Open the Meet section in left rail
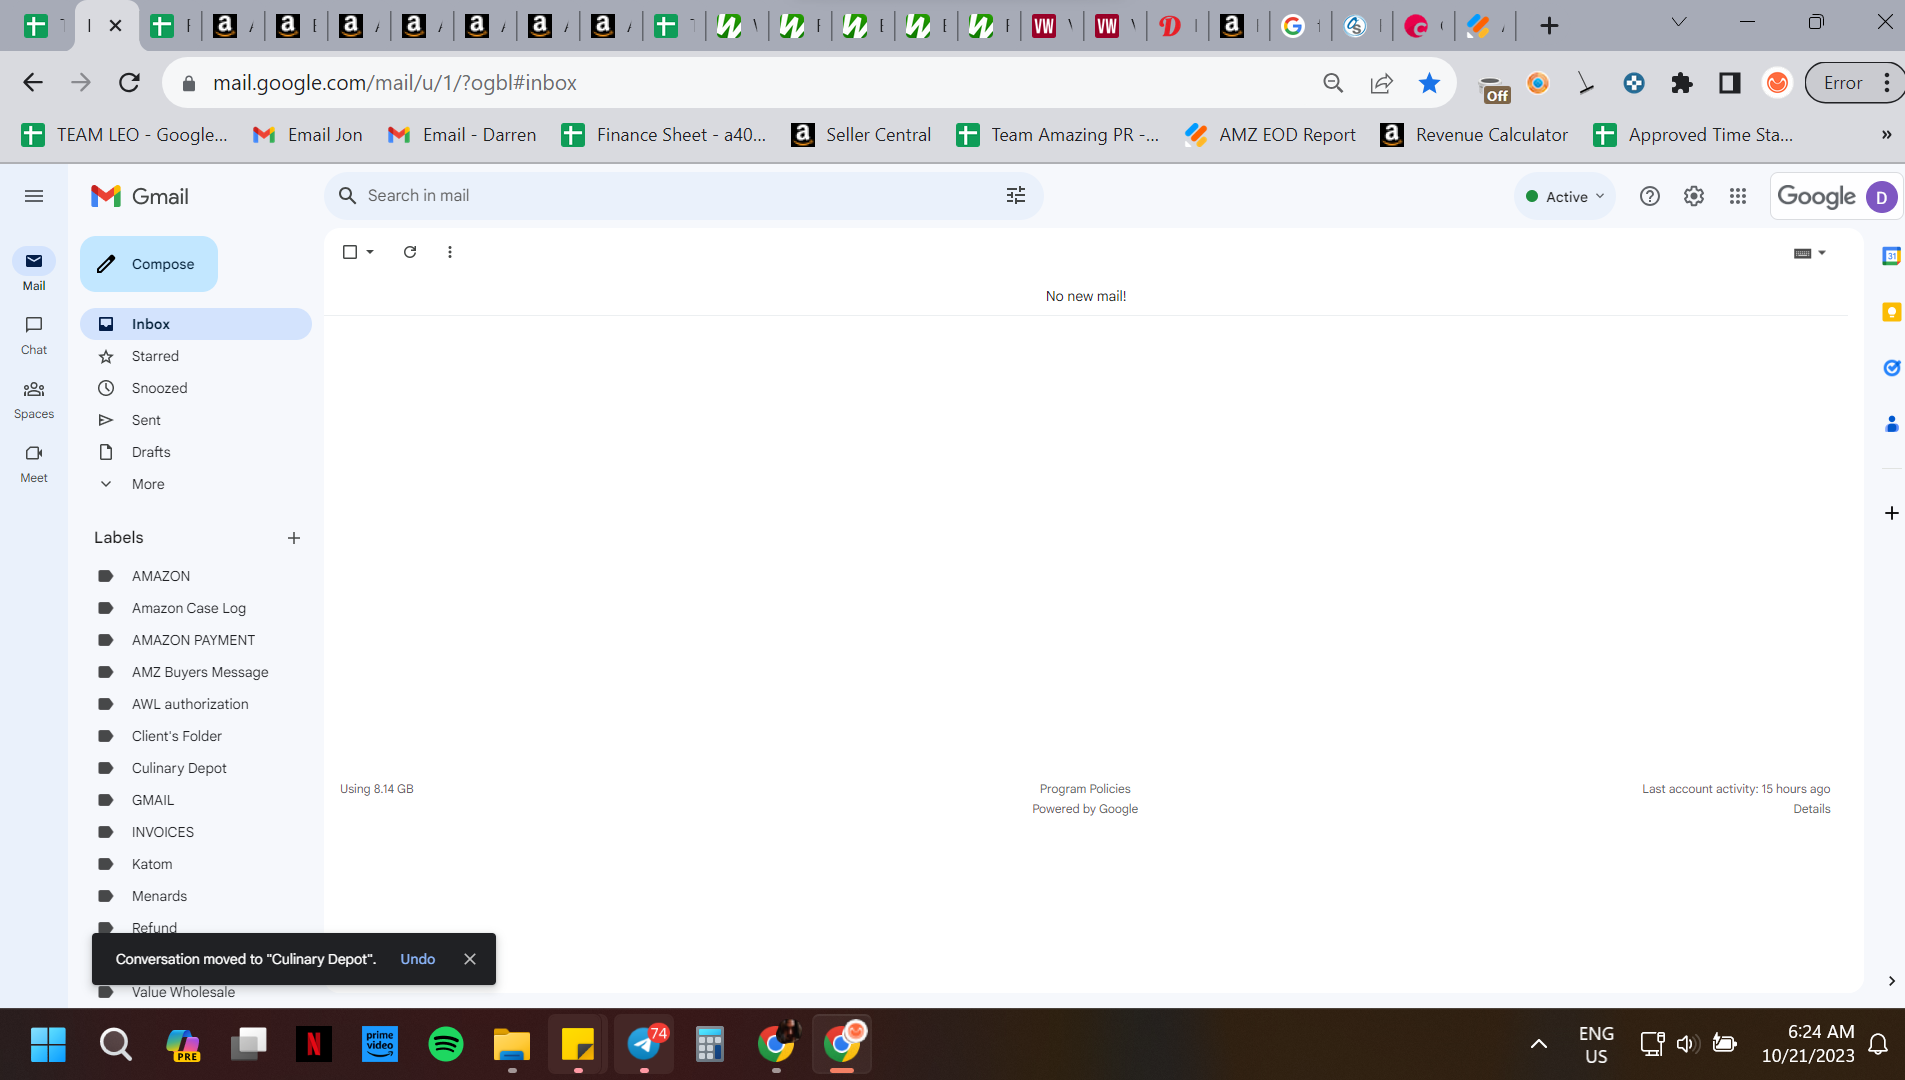Screen dimensions: 1905x1080 pyautogui.click(x=34, y=463)
